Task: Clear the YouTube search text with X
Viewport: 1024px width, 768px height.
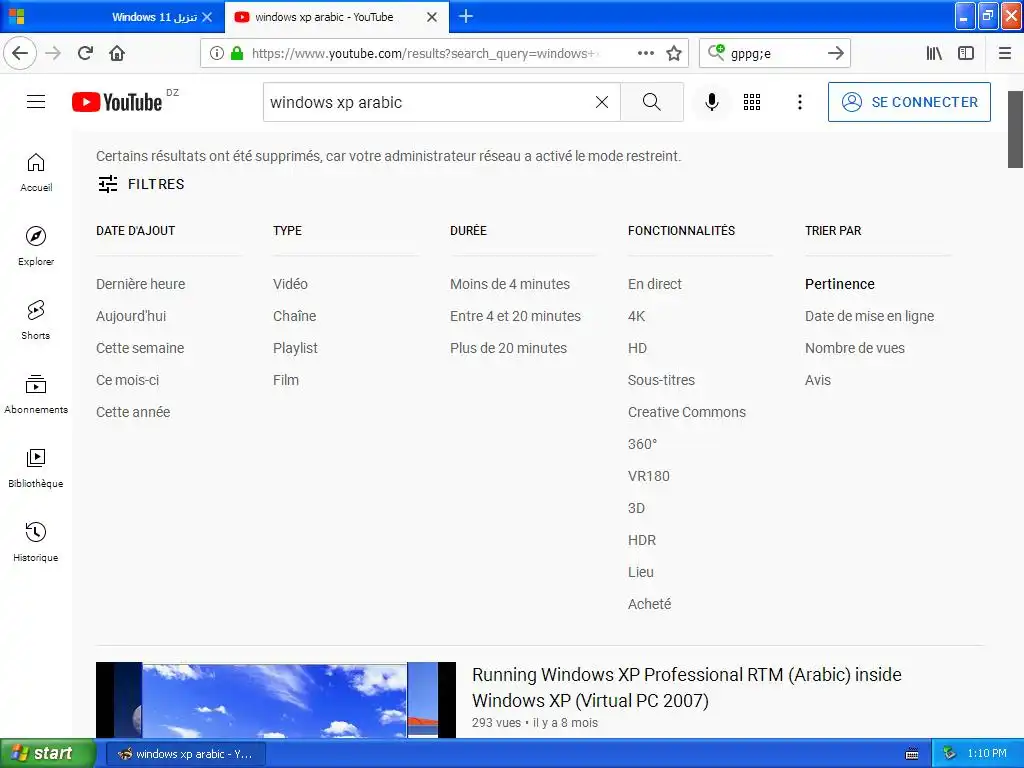Action: [601, 102]
